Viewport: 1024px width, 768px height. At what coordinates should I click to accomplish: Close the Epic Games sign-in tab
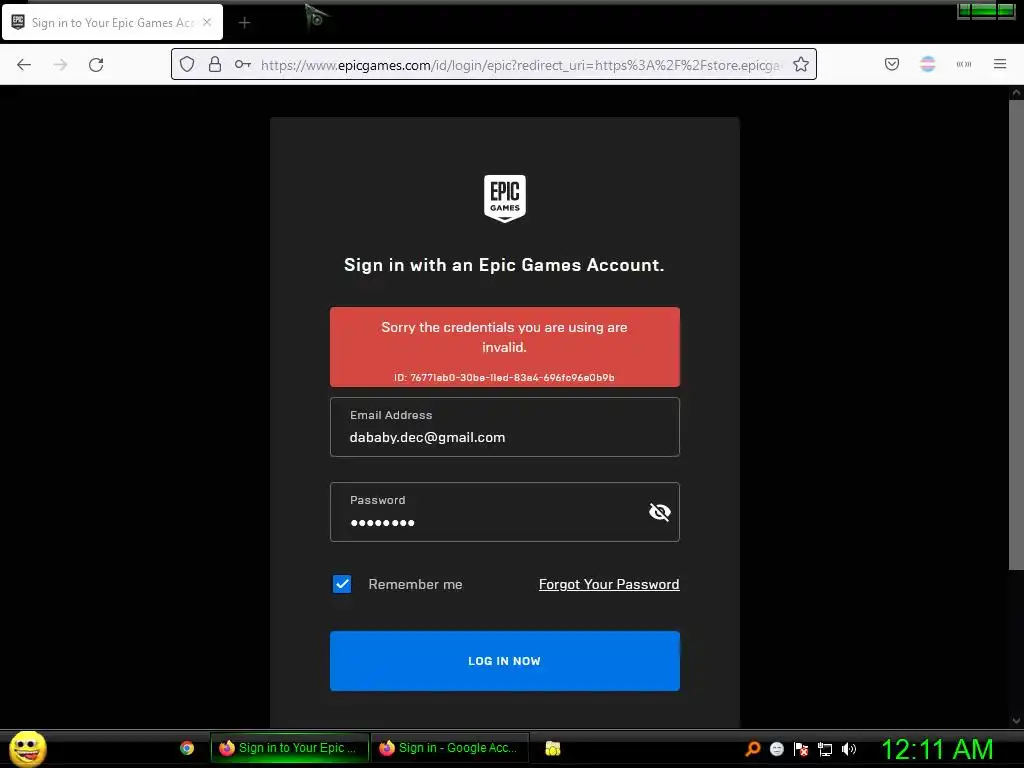point(207,22)
